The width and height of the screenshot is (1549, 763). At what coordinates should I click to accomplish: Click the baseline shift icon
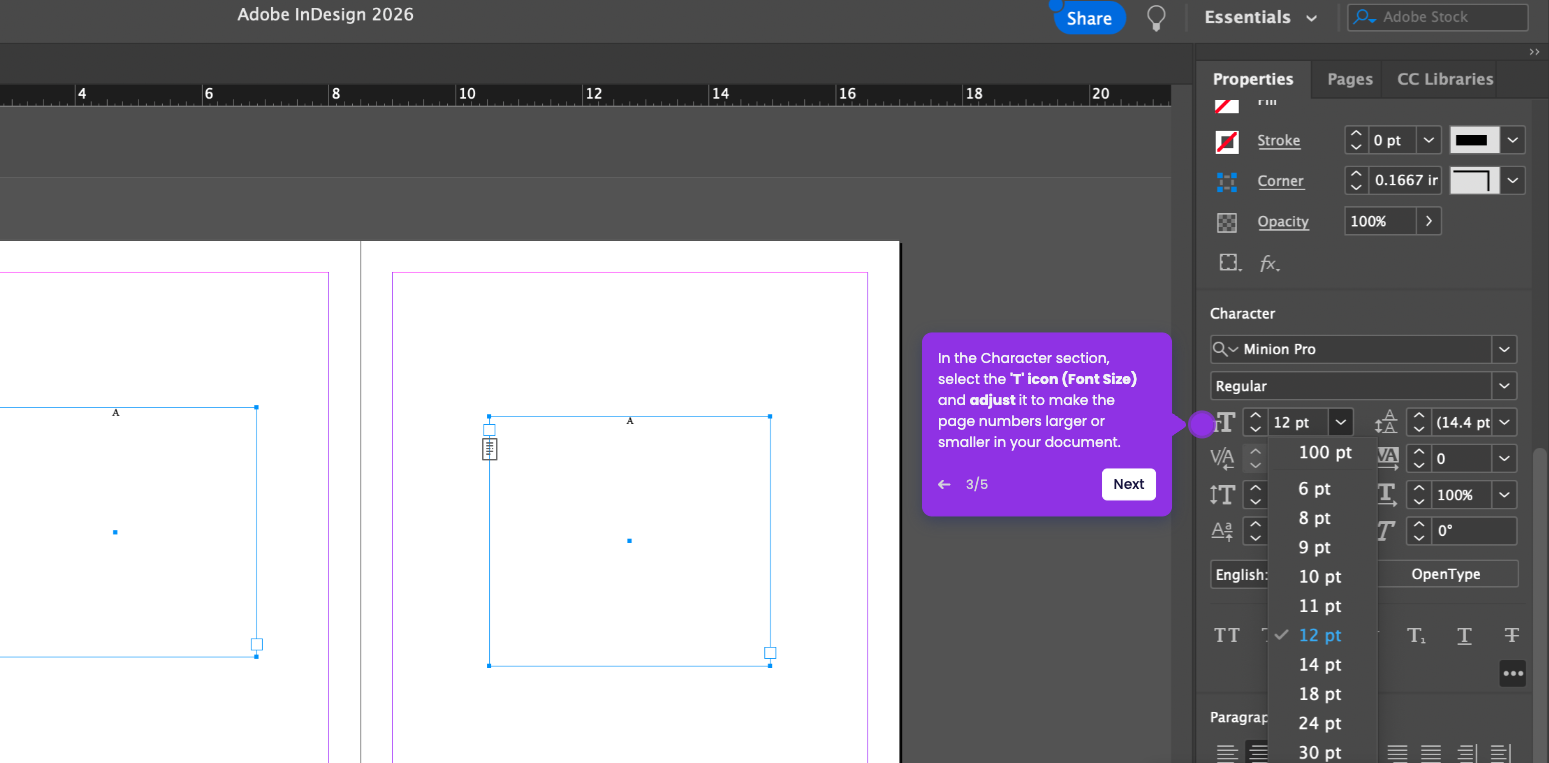[x=1222, y=531]
